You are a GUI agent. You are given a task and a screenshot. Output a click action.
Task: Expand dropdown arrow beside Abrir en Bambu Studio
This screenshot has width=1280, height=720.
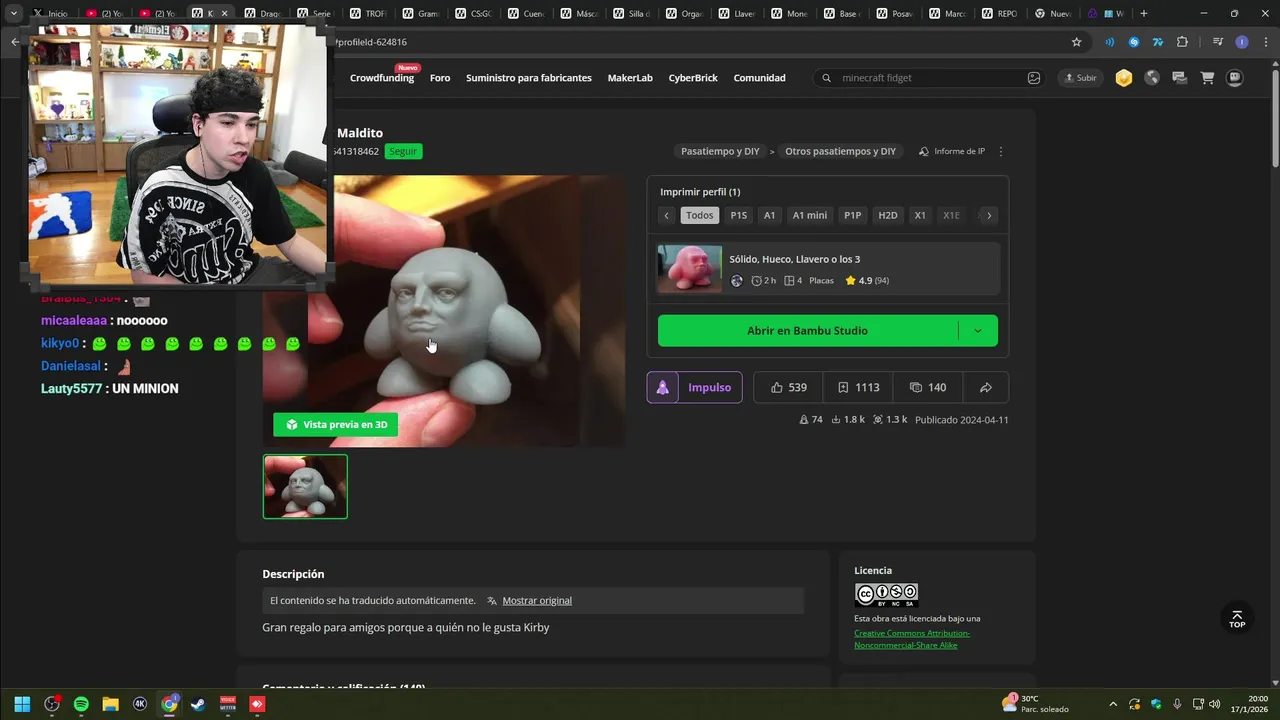pyautogui.click(x=978, y=331)
